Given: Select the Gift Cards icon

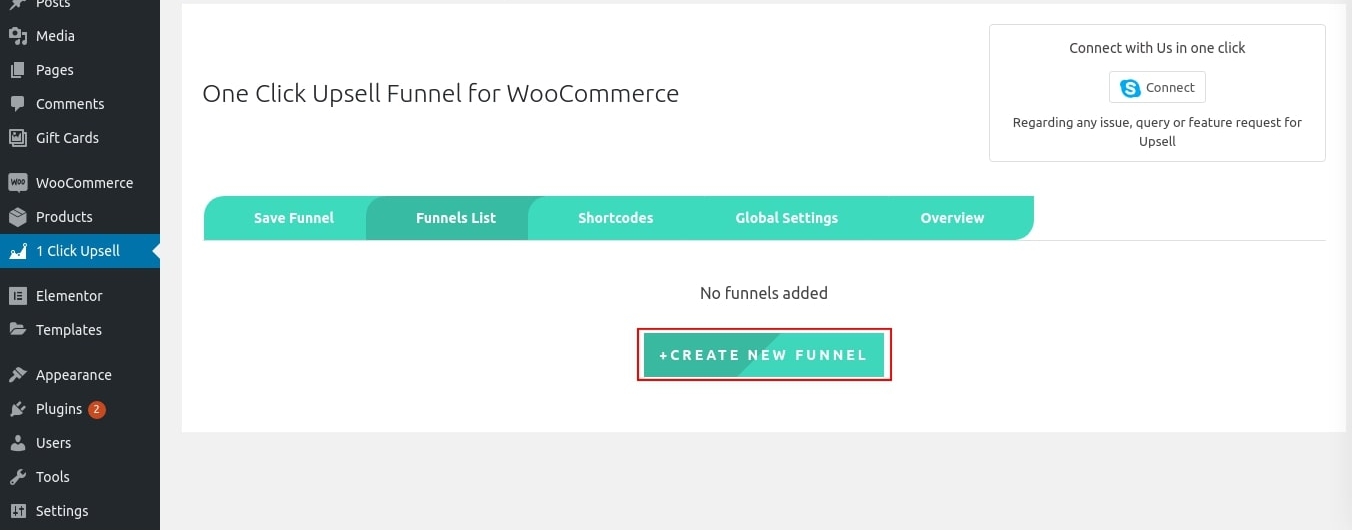Looking at the screenshot, I should coord(17,138).
